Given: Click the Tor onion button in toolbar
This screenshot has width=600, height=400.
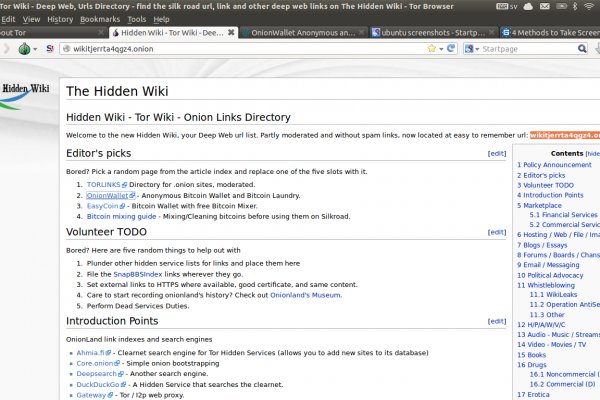Looking at the screenshot, I should (23, 49).
